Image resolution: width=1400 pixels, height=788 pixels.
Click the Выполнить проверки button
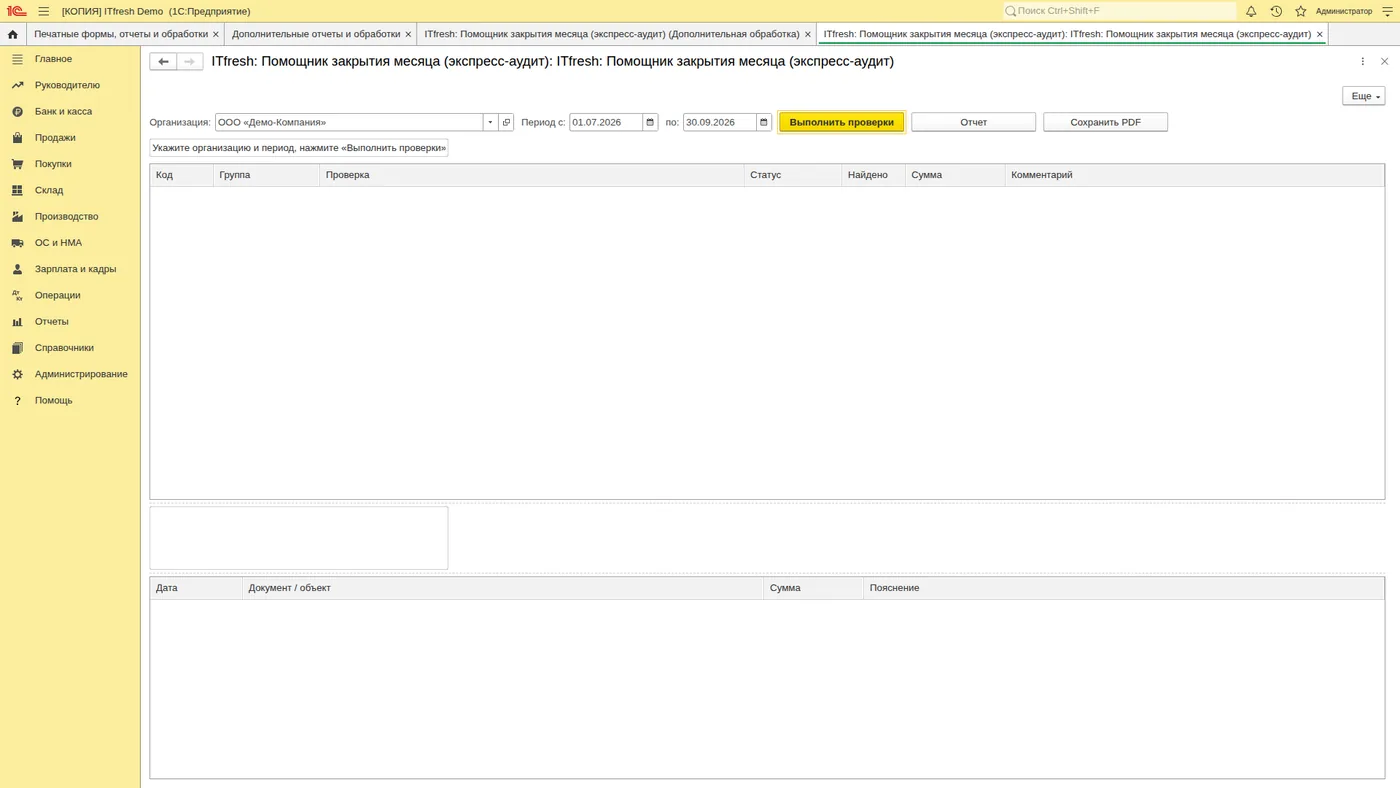(841, 122)
